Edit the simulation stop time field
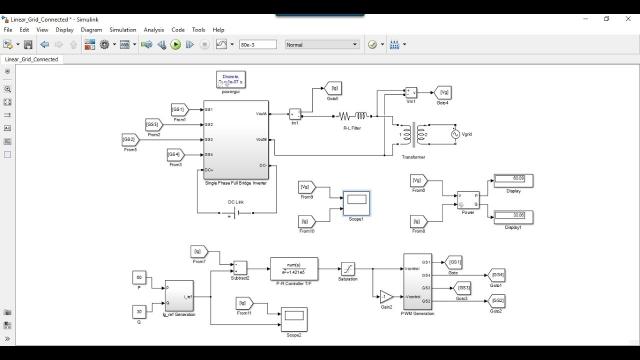Viewport: 640px width, 360px height. [258, 44]
